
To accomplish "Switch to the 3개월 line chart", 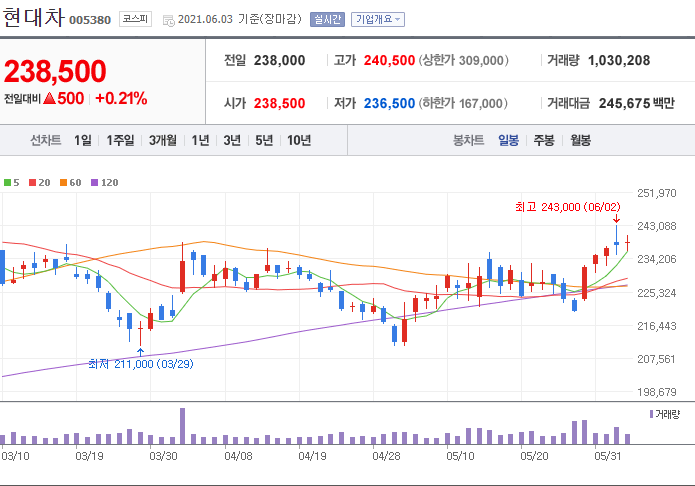I will [163, 140].
